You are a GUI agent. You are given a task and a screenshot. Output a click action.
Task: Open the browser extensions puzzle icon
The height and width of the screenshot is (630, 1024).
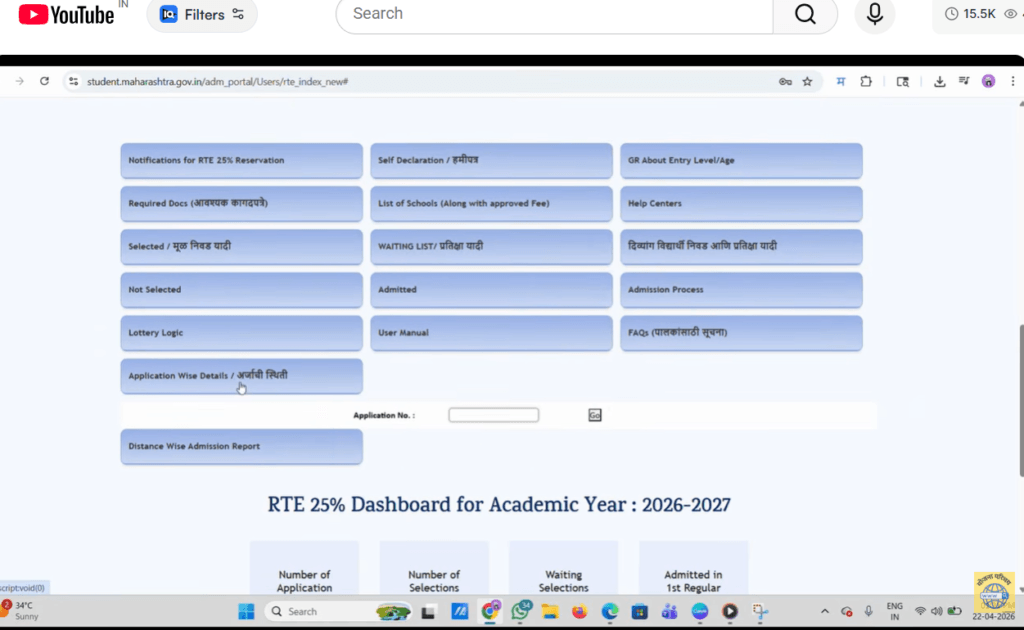coord(866,81)
